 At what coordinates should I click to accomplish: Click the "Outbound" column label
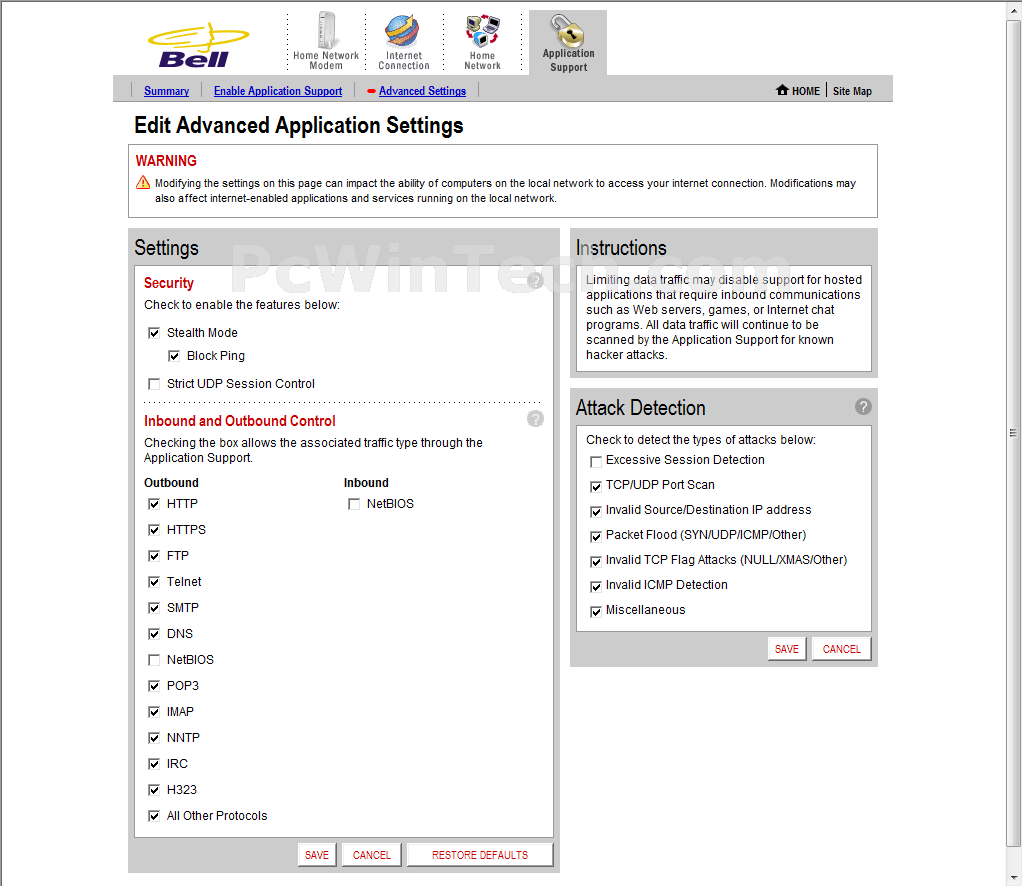pos(171,483)
